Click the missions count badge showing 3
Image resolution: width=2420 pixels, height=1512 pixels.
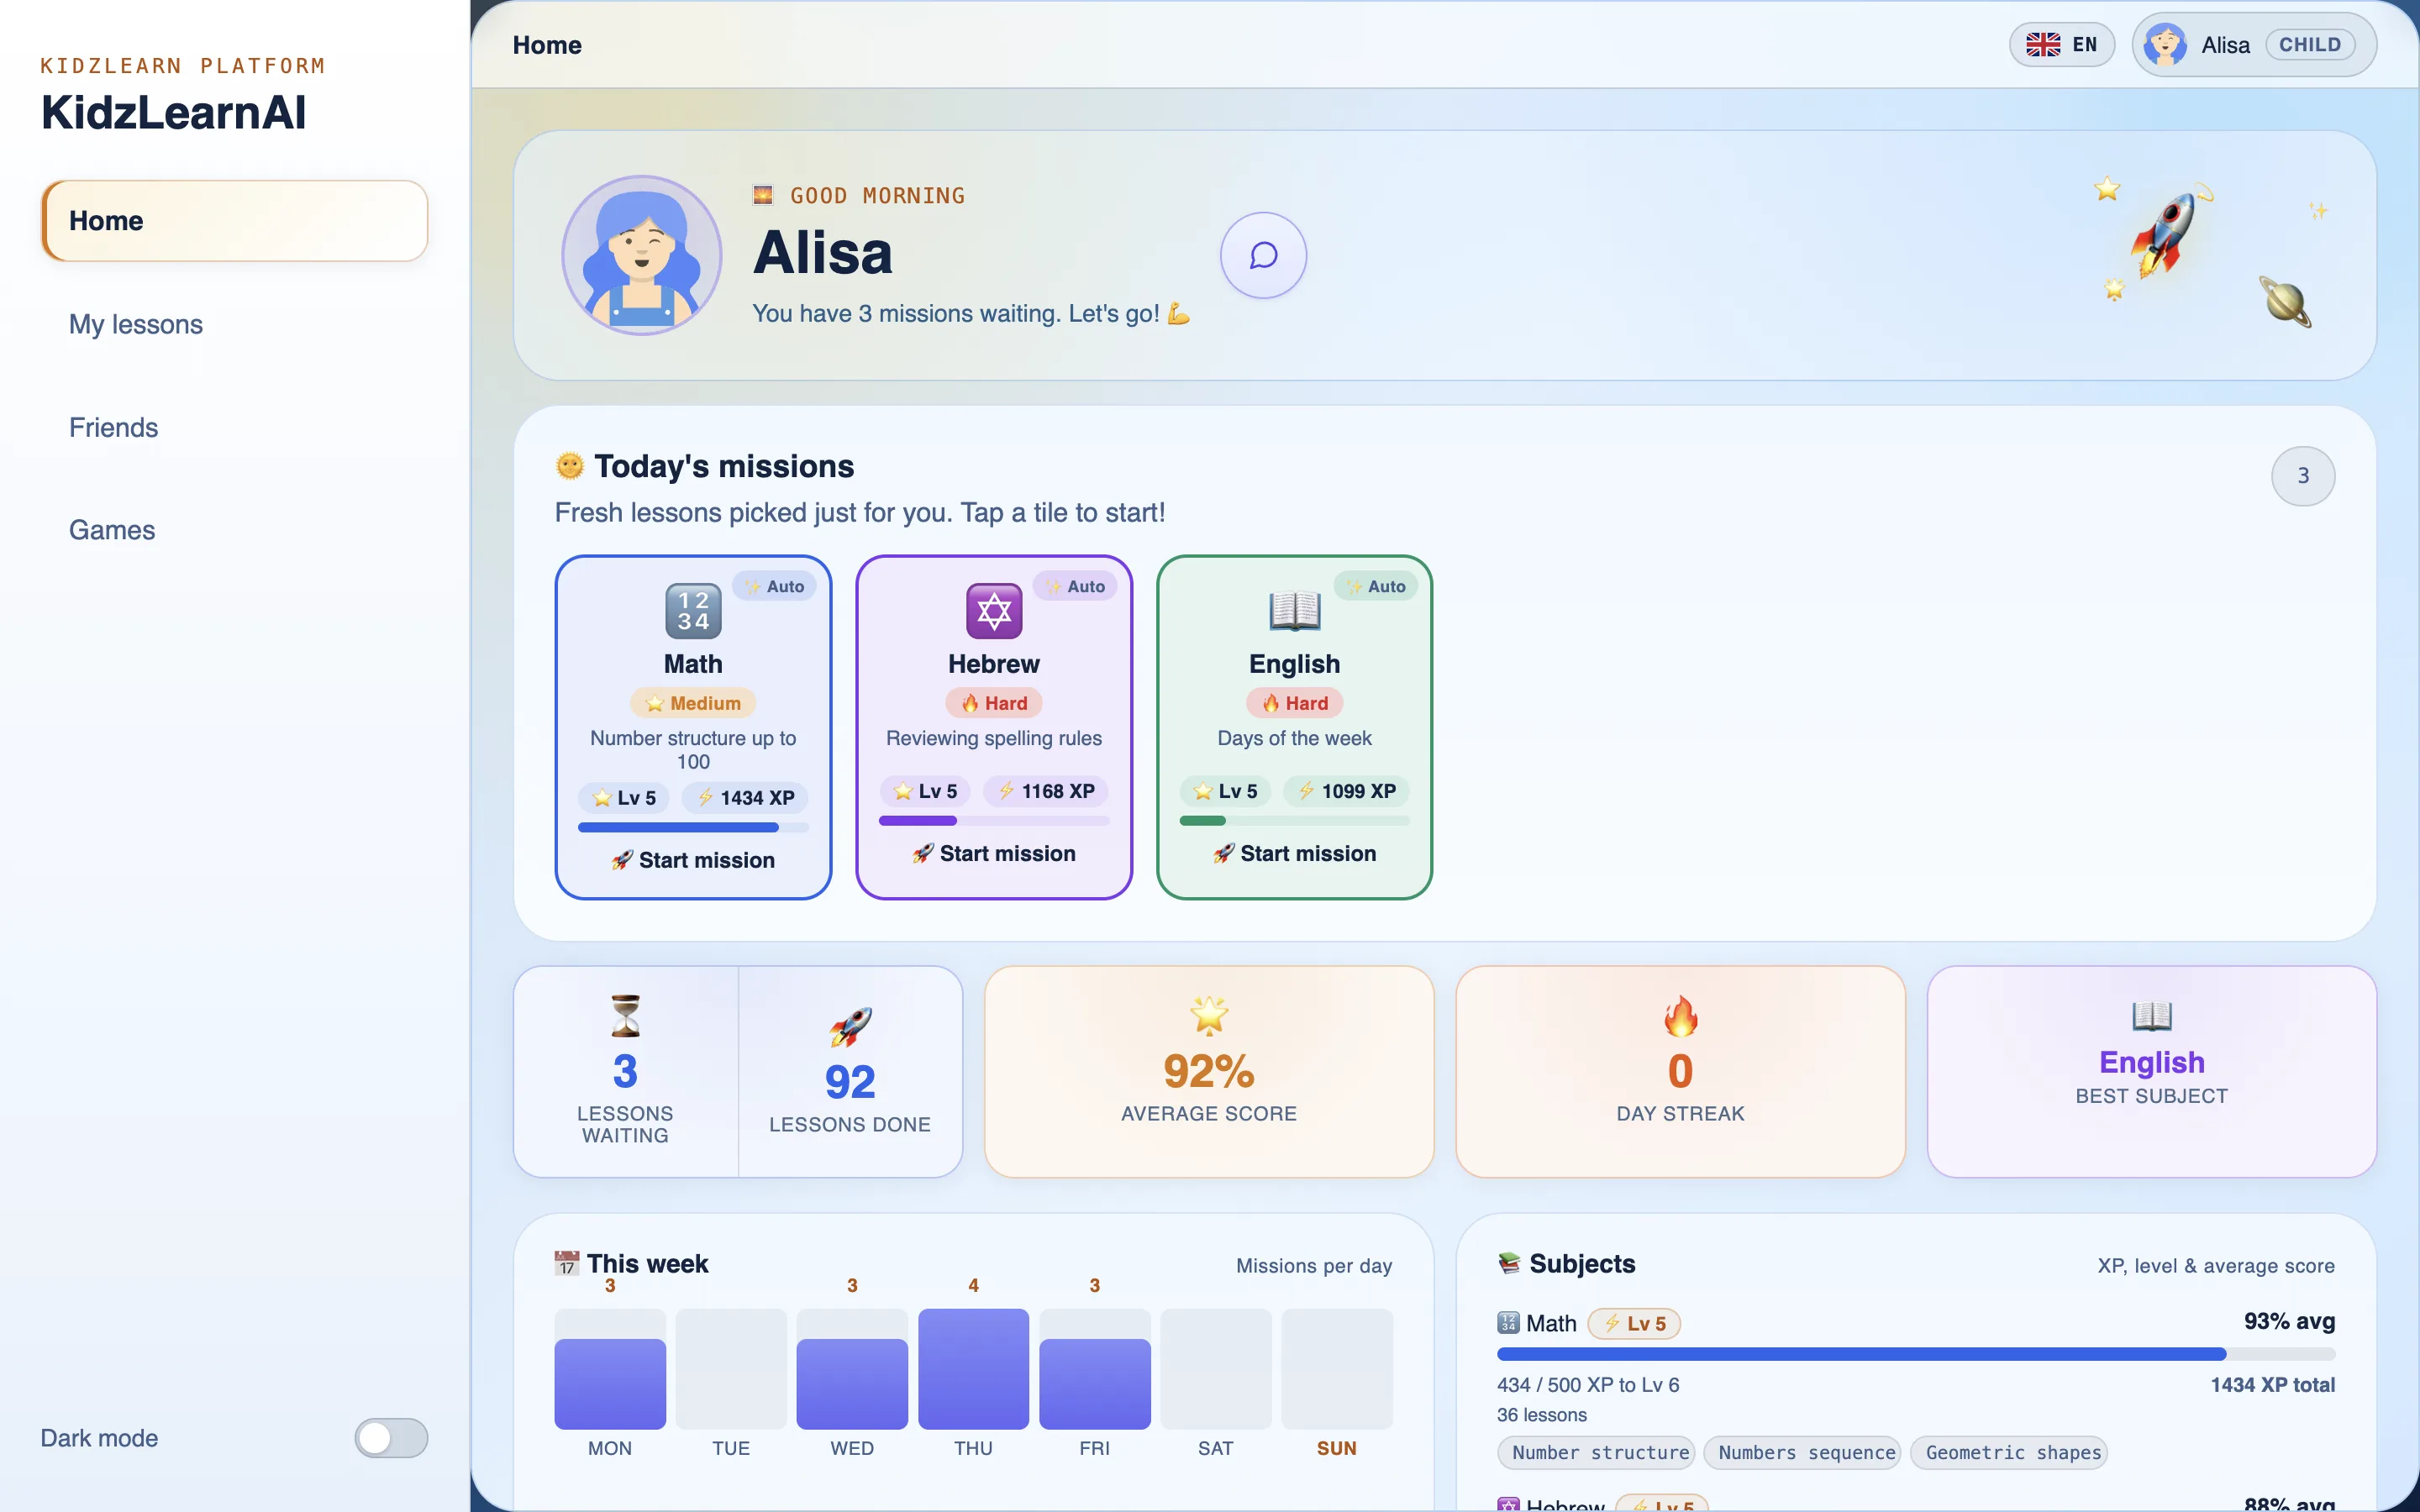[x=2303, y=476]
